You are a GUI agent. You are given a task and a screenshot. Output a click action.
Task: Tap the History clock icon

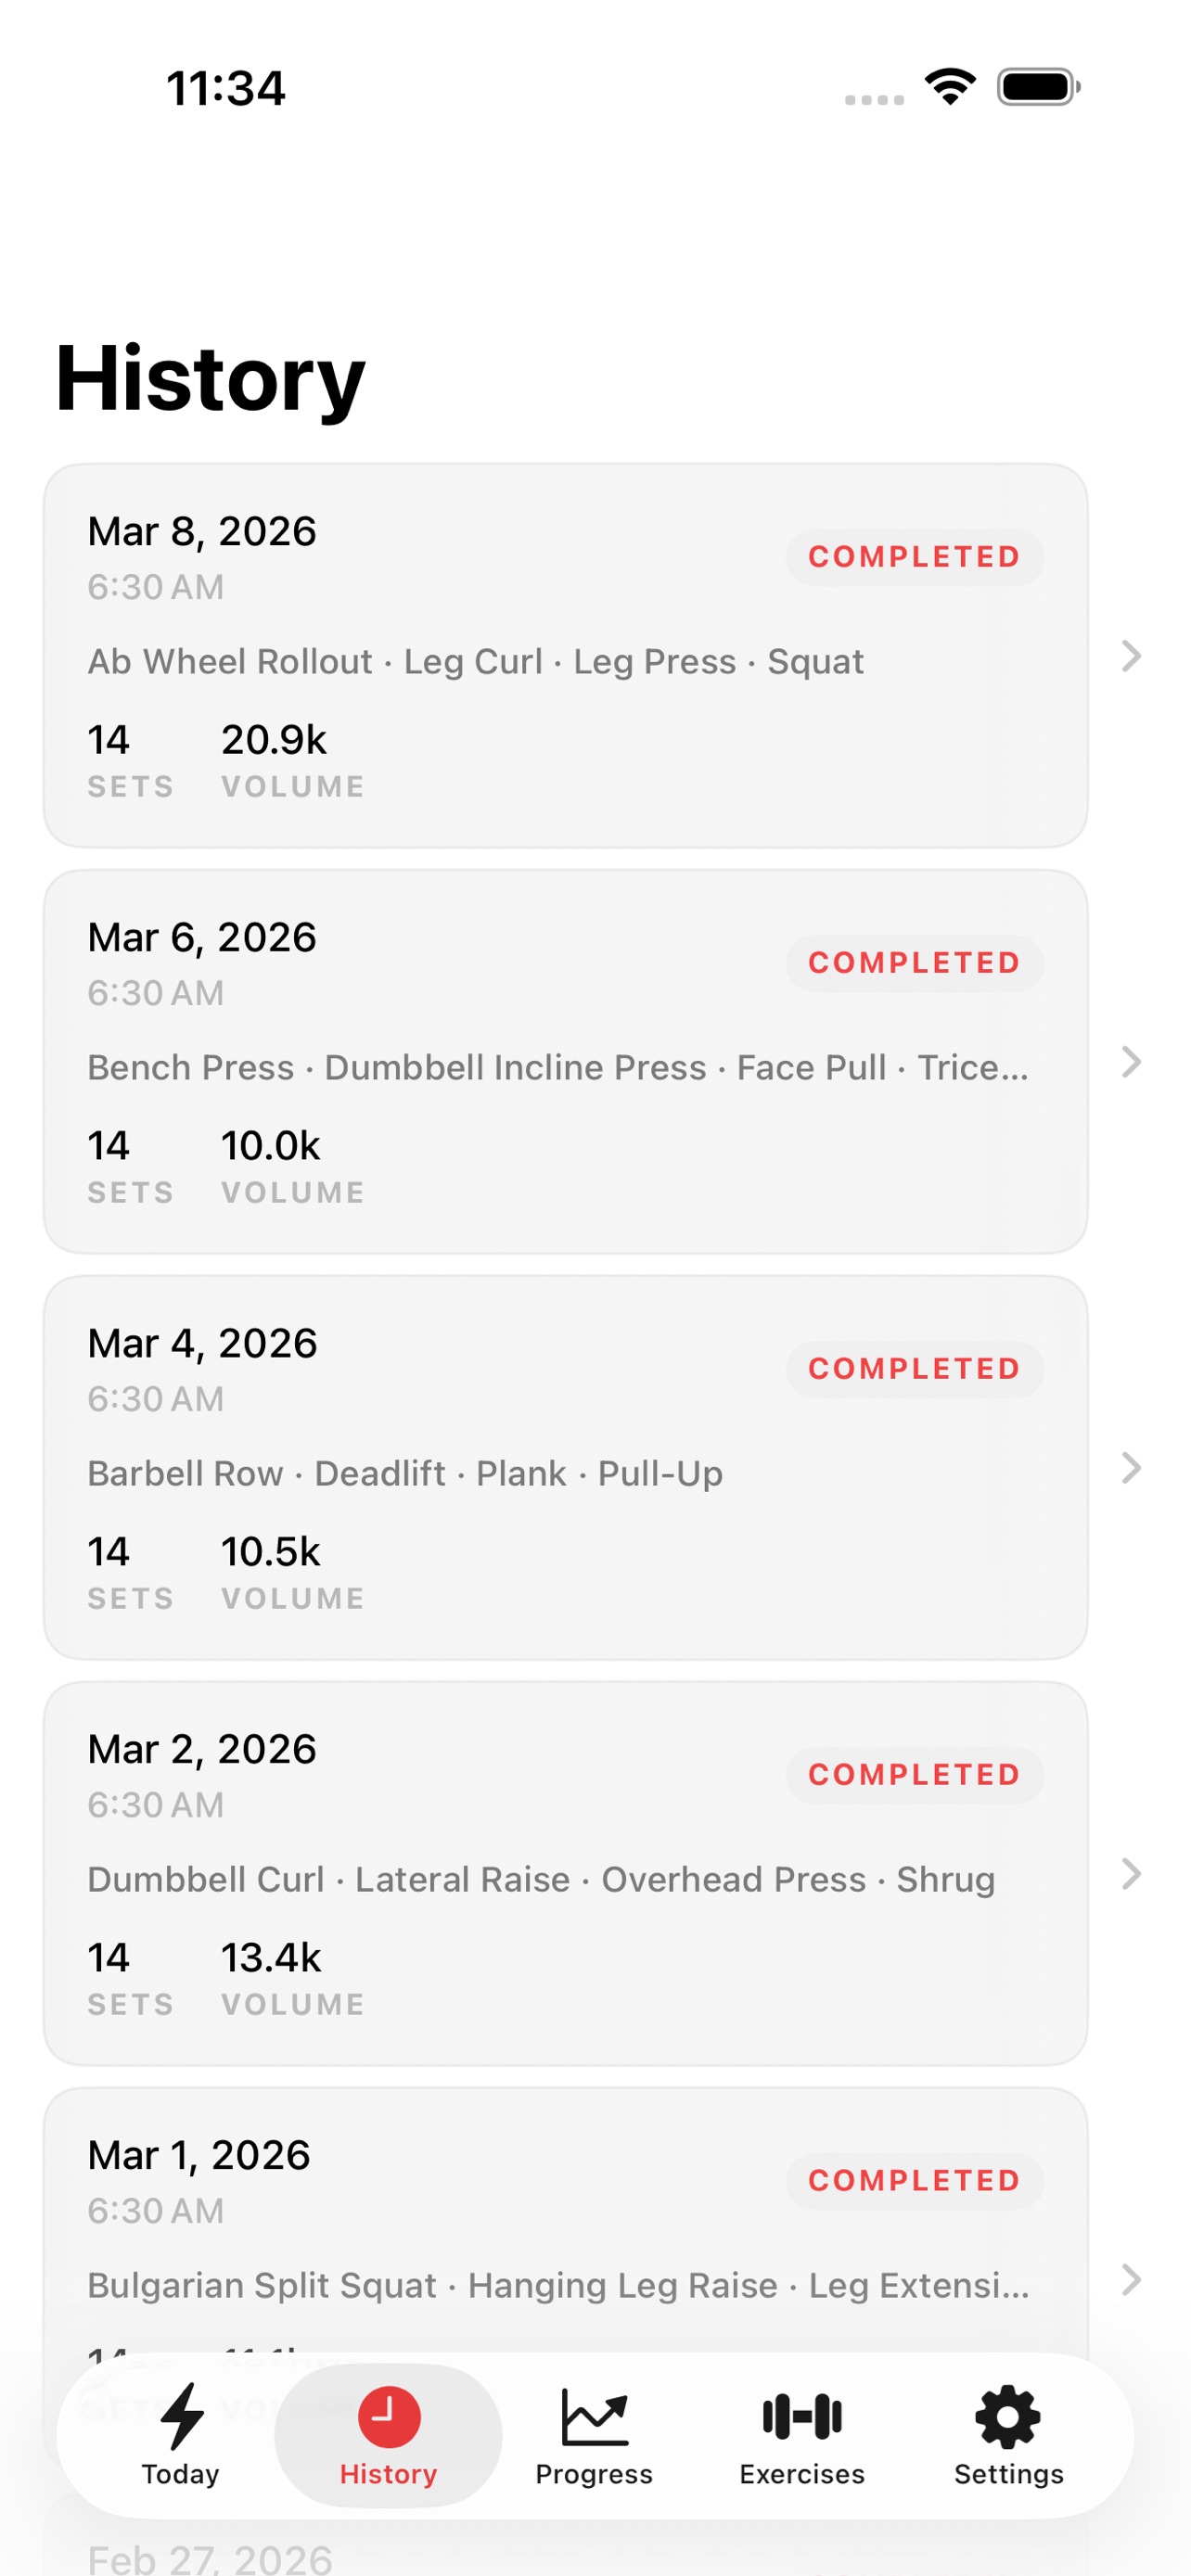388,2416
